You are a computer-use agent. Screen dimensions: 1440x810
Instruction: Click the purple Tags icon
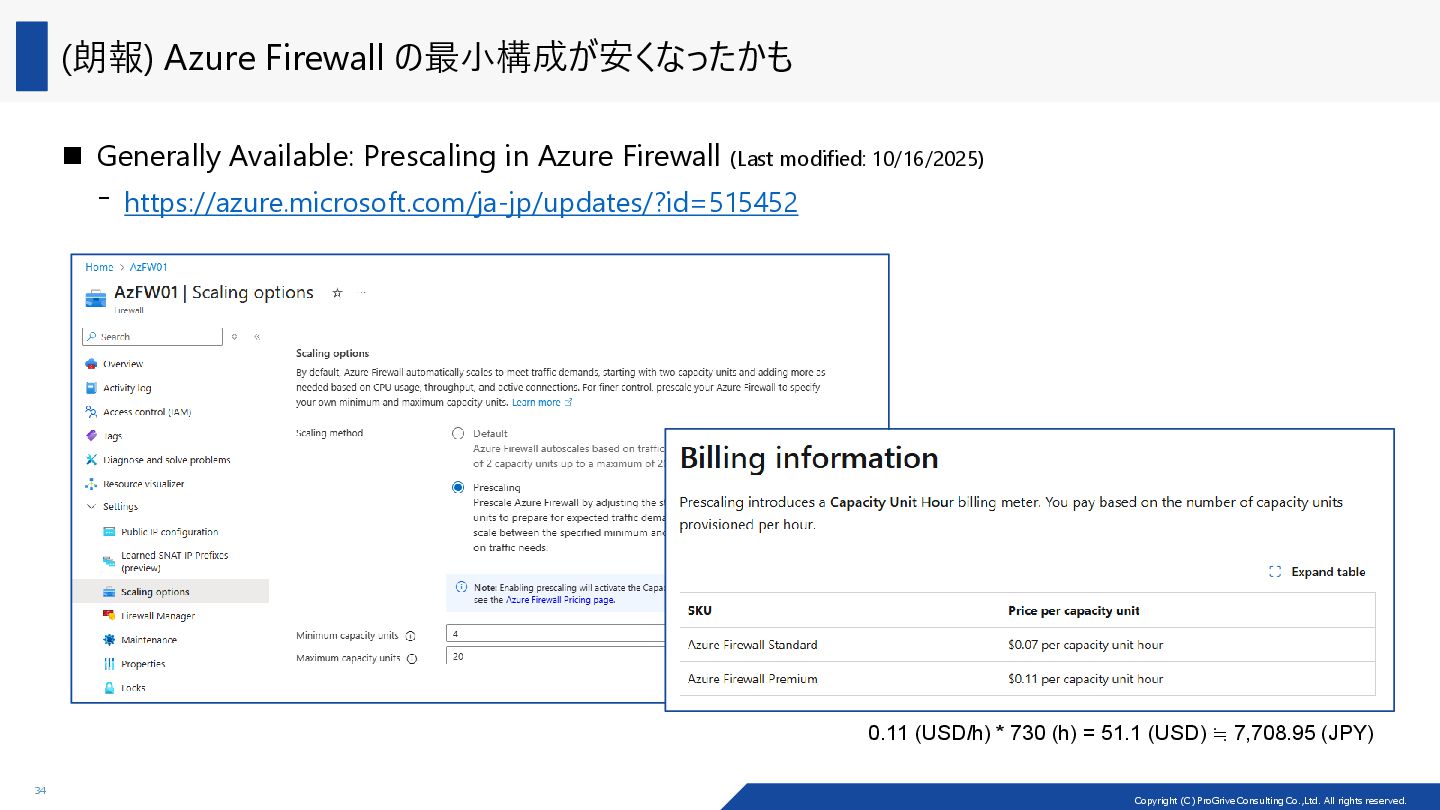91,436
